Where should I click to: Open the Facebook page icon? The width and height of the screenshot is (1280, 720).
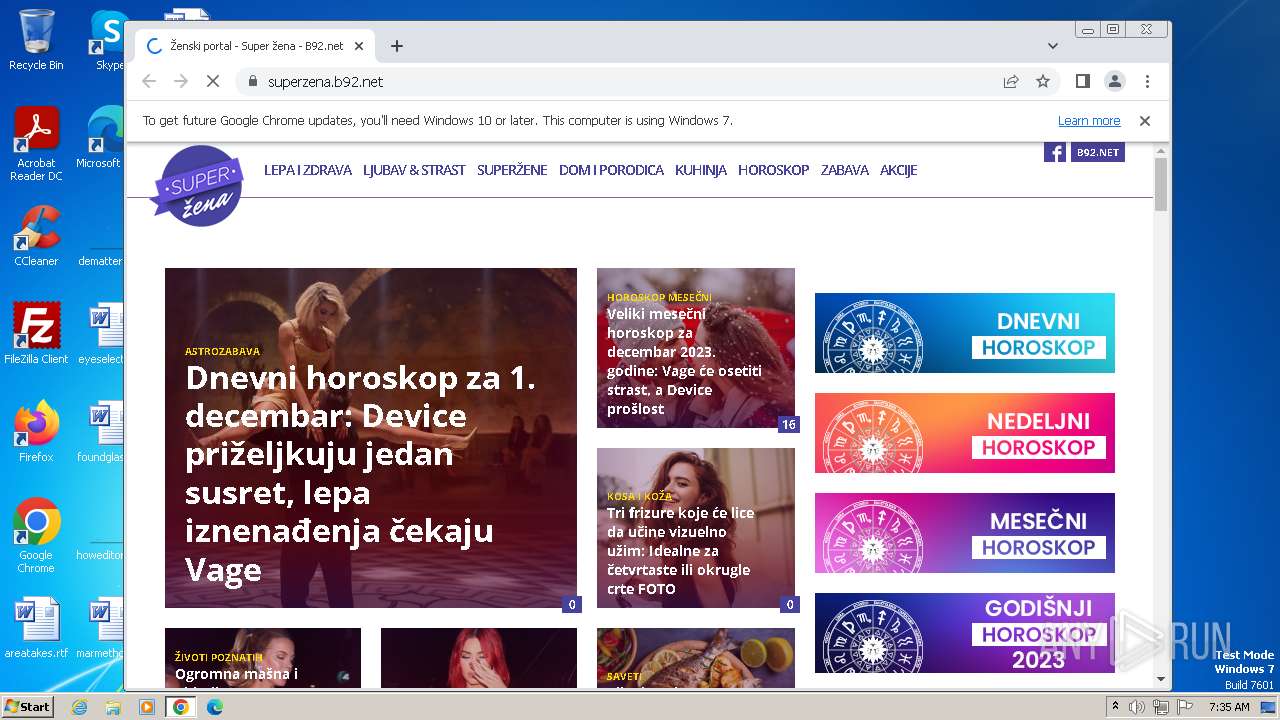tap(1054, 152)
